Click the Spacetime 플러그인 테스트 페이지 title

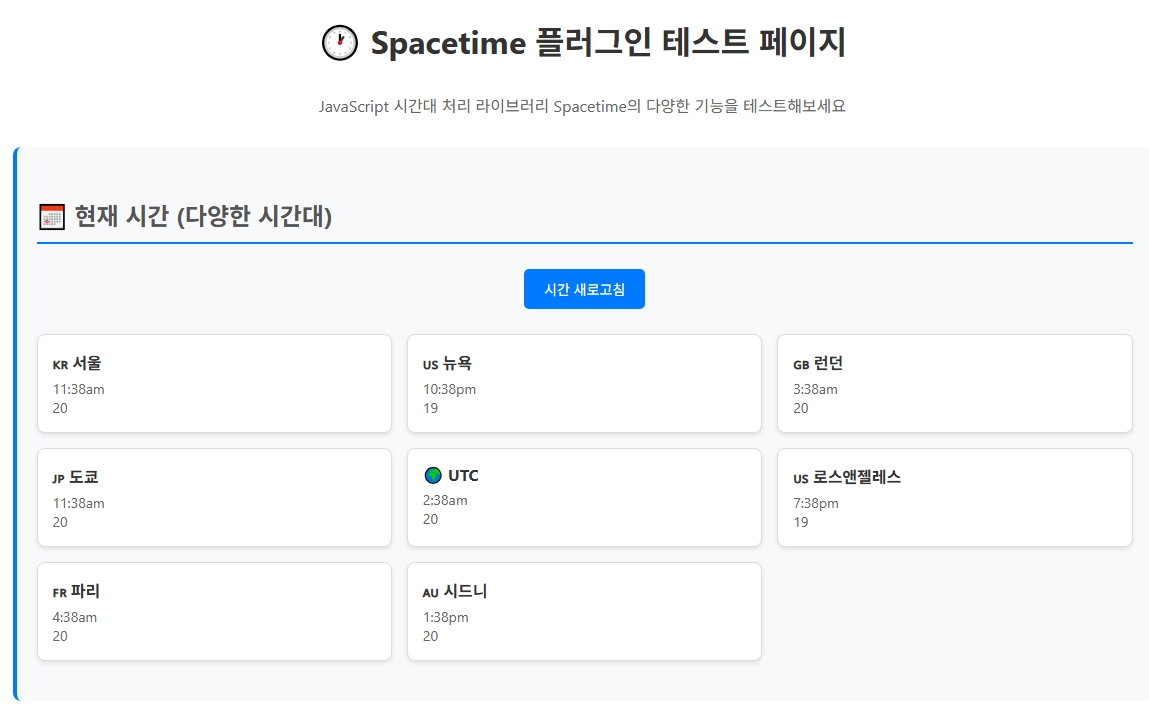click(x=608, y=44)
